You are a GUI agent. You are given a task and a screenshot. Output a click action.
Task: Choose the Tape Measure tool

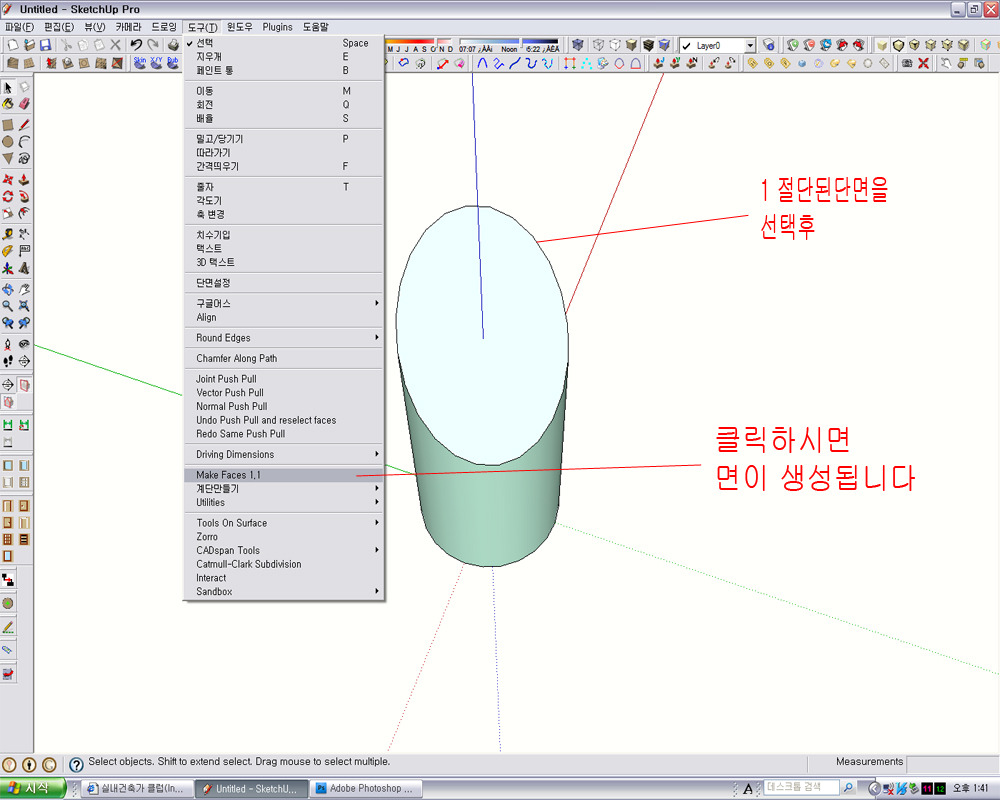8,233
